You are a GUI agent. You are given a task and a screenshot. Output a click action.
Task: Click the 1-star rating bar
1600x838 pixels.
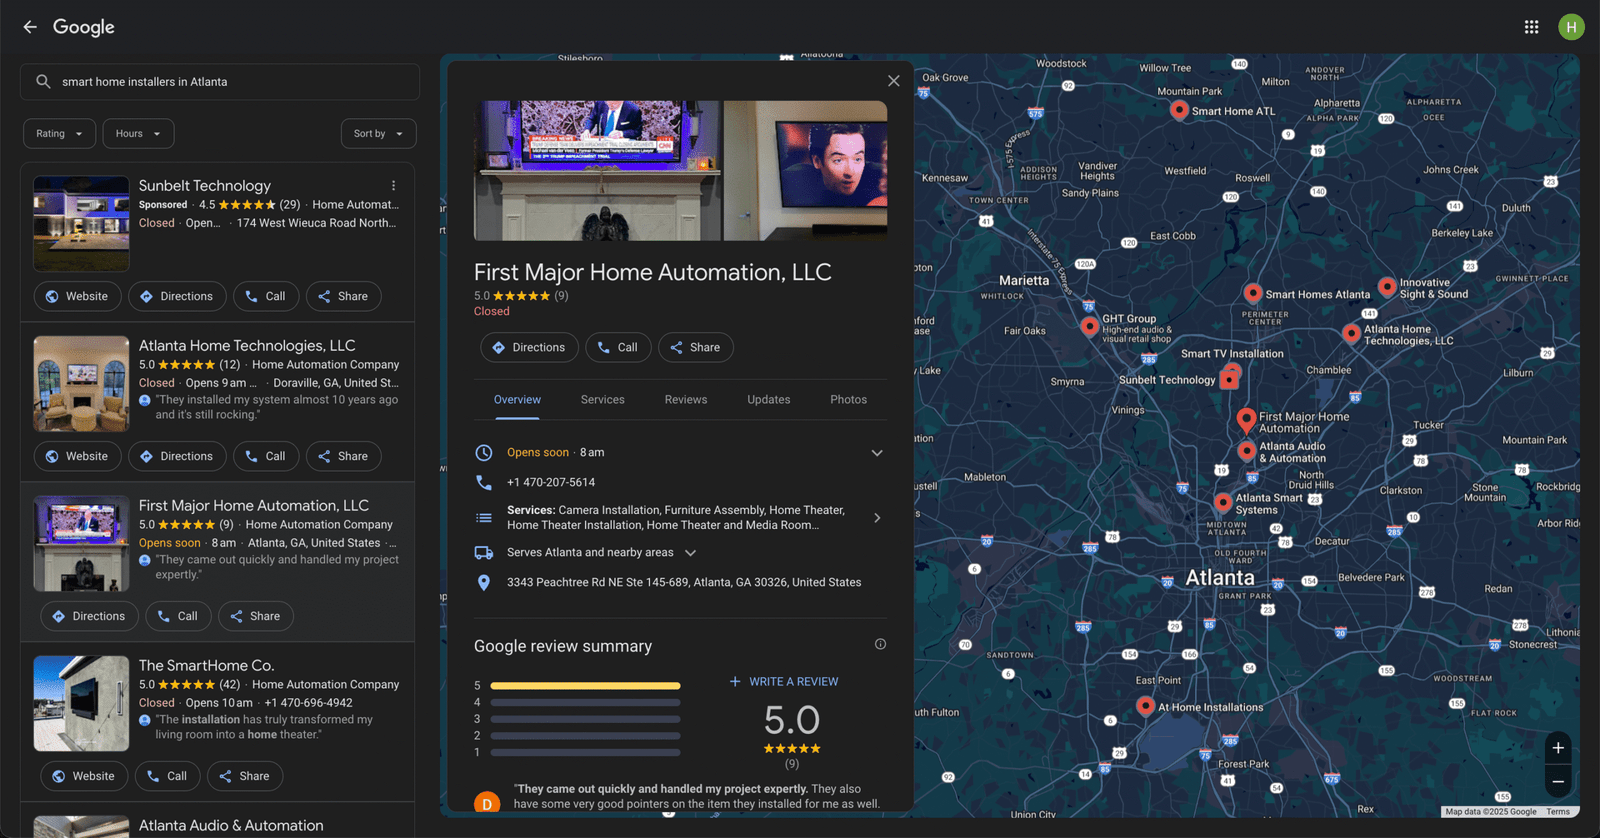tap(585, 752)
